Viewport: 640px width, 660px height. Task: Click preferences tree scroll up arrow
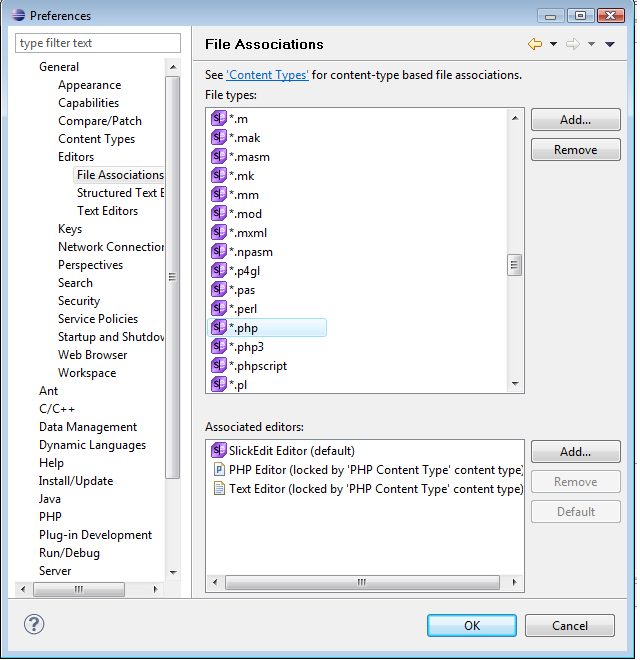[x=173, y=67]
